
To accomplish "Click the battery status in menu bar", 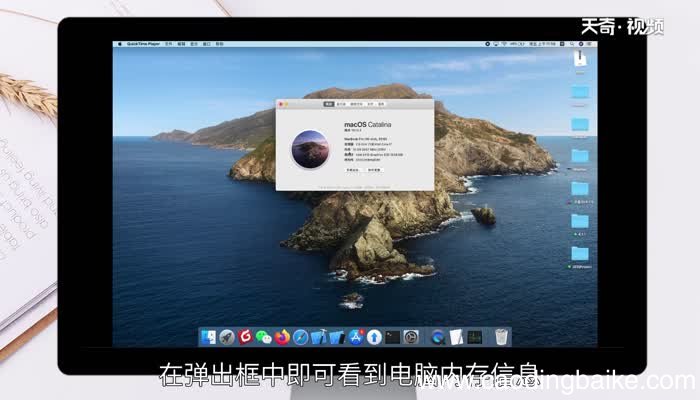I will (517, 44).
